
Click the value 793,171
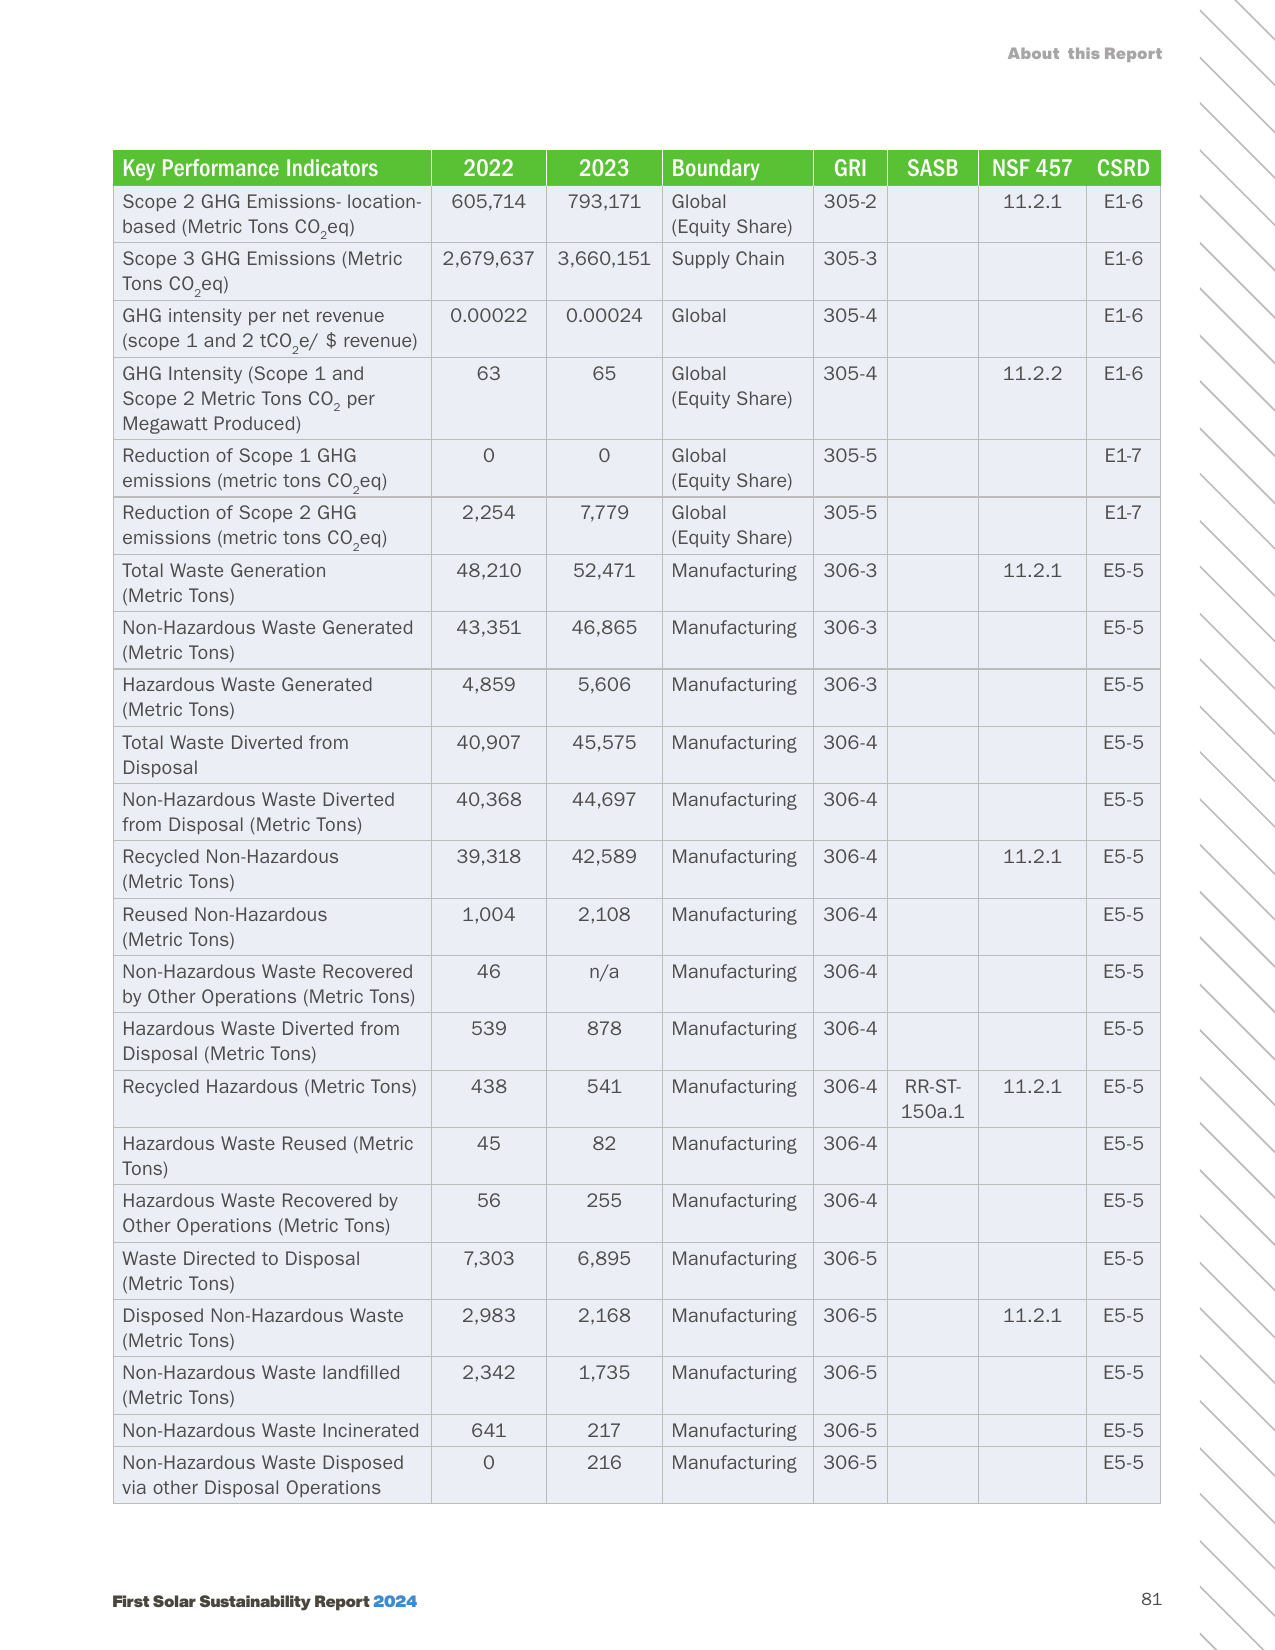[604, 201]
